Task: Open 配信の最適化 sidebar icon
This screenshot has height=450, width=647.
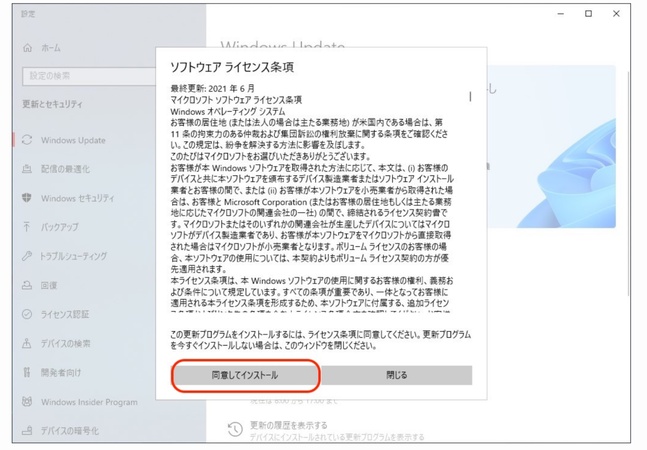Action: pyautogui.click(x=27, y=169)
